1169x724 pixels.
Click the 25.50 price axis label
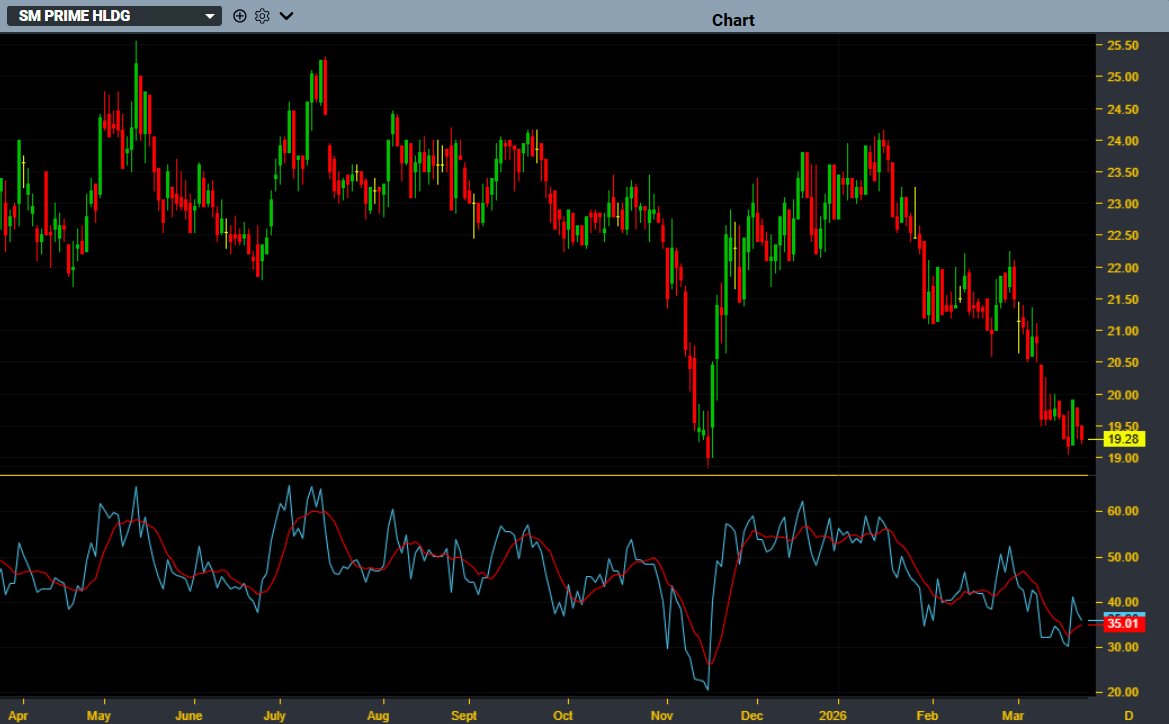pyautogui.click(x=1122, y=45)
